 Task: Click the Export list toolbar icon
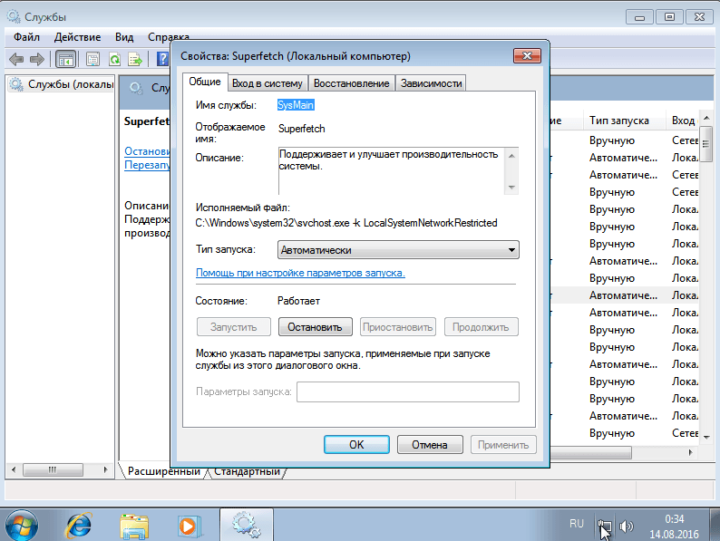[x=135, y=59]
